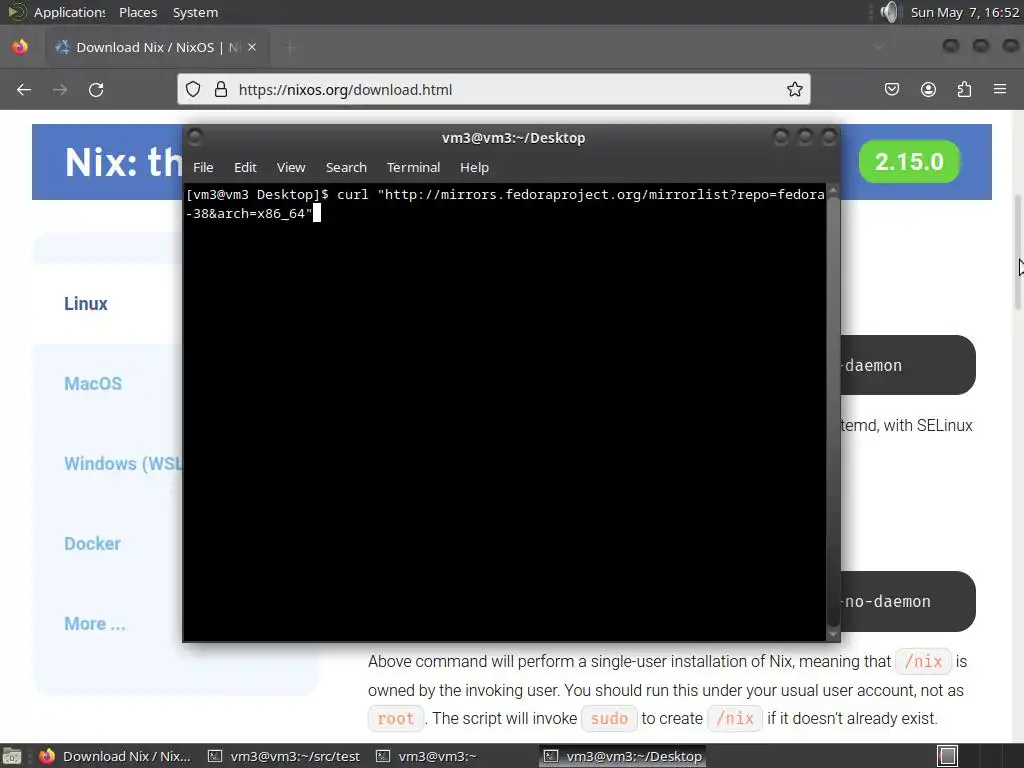Open the tracking protection shield icon
This screenshot has height=768, width=1024.
pos(193,89)
